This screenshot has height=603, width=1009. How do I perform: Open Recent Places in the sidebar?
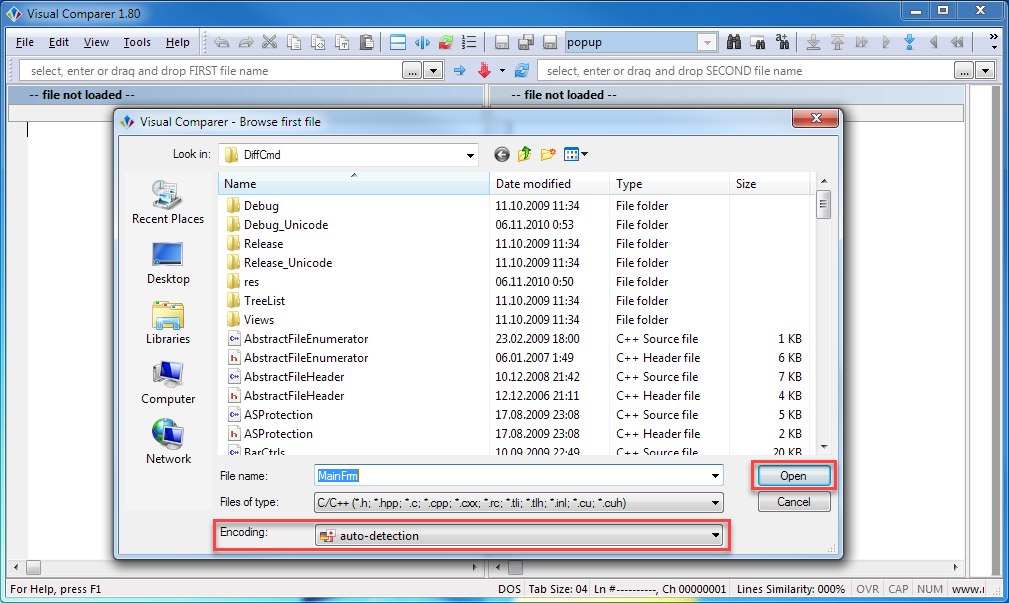click(167, 203)
